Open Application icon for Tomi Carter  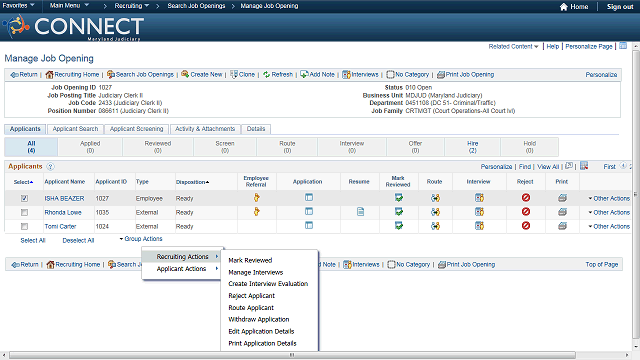pos(309,225)
